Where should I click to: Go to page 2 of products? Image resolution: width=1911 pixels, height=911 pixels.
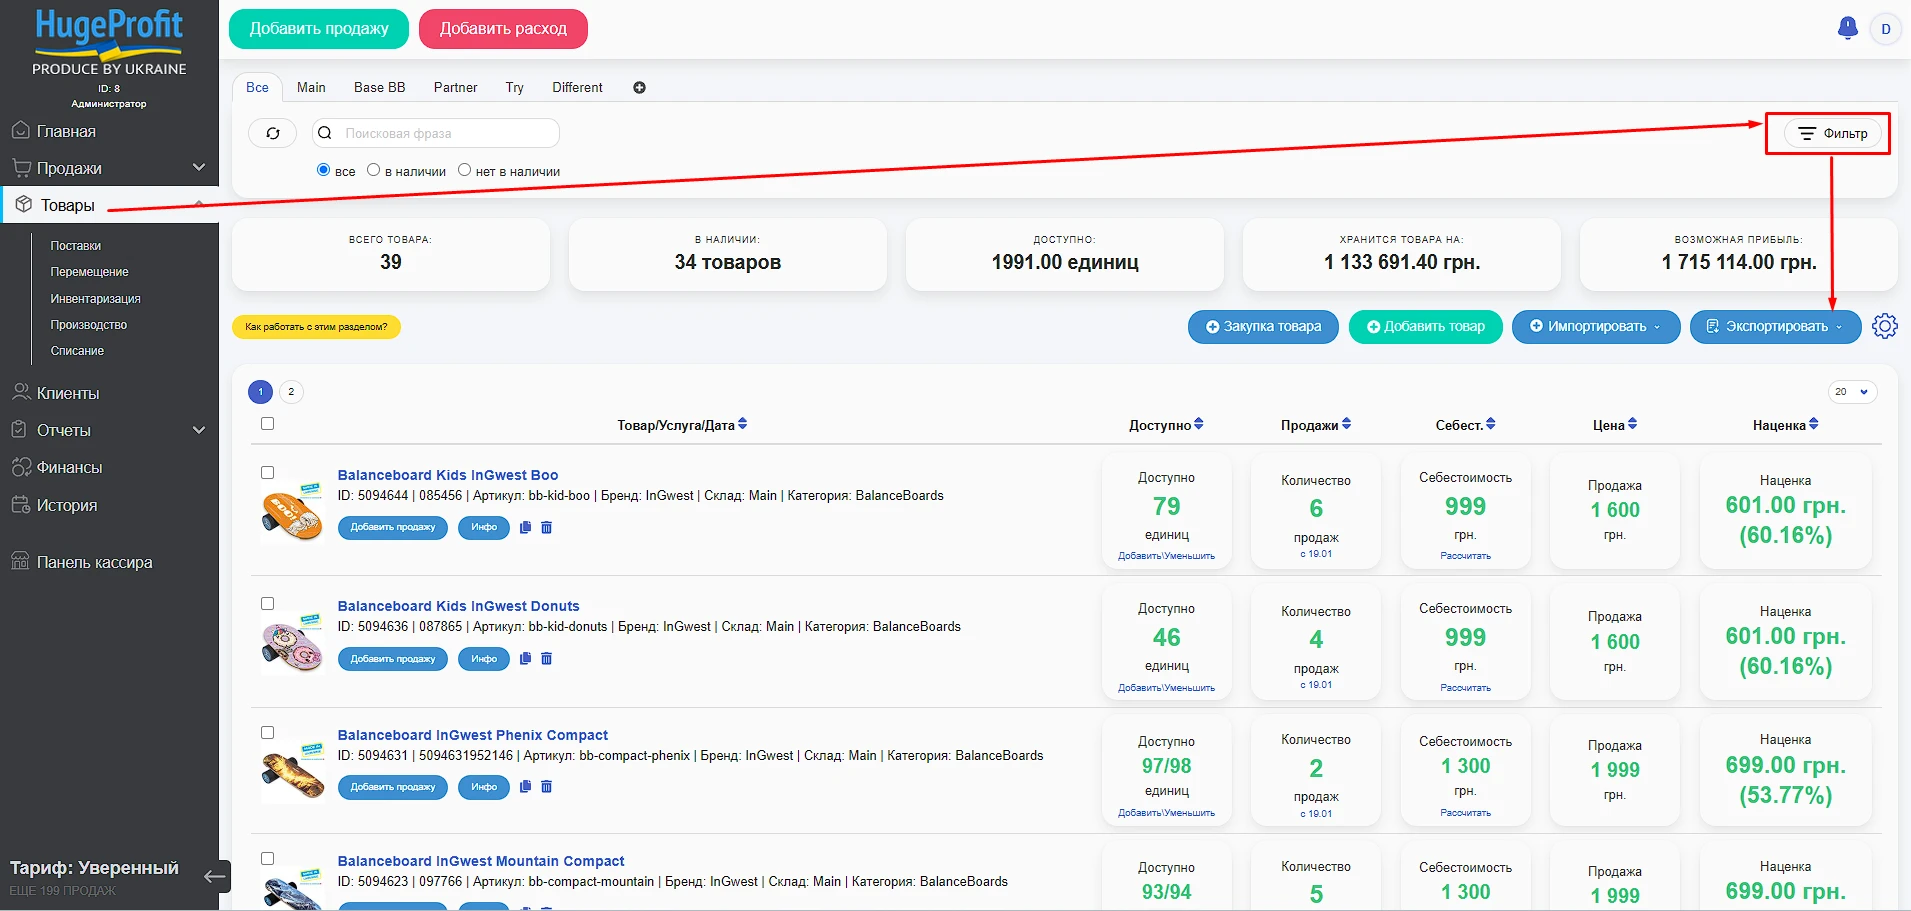coord(291,392)
